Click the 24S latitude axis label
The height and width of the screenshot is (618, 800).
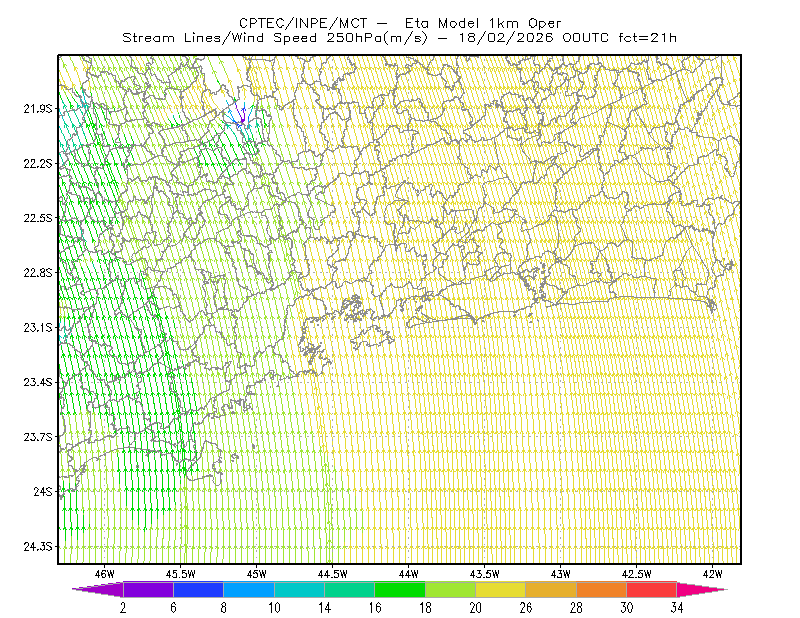click(x=43, y=491)
